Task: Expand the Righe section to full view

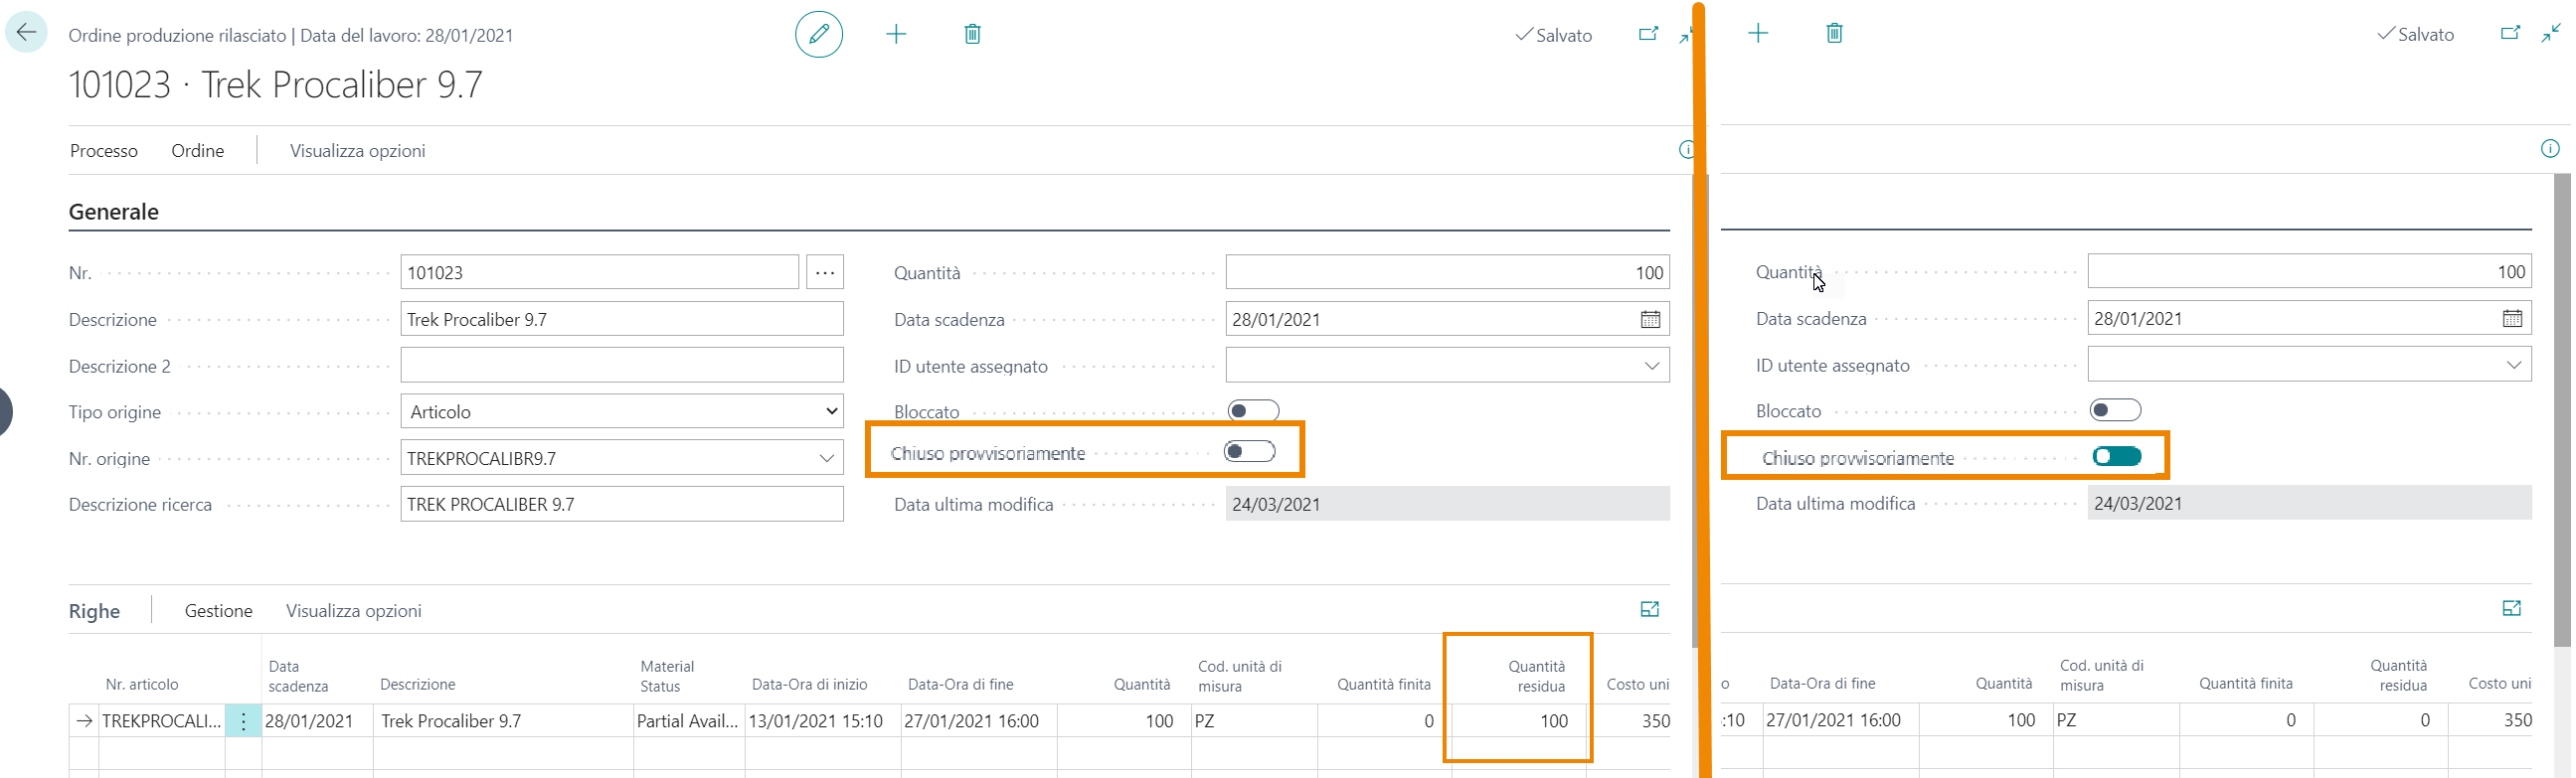Action: (1649, 609)
